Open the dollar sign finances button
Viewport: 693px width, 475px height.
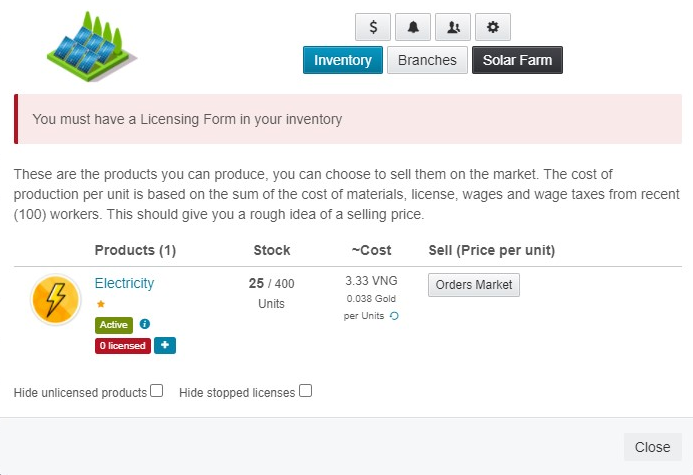[x=373, y=27]
